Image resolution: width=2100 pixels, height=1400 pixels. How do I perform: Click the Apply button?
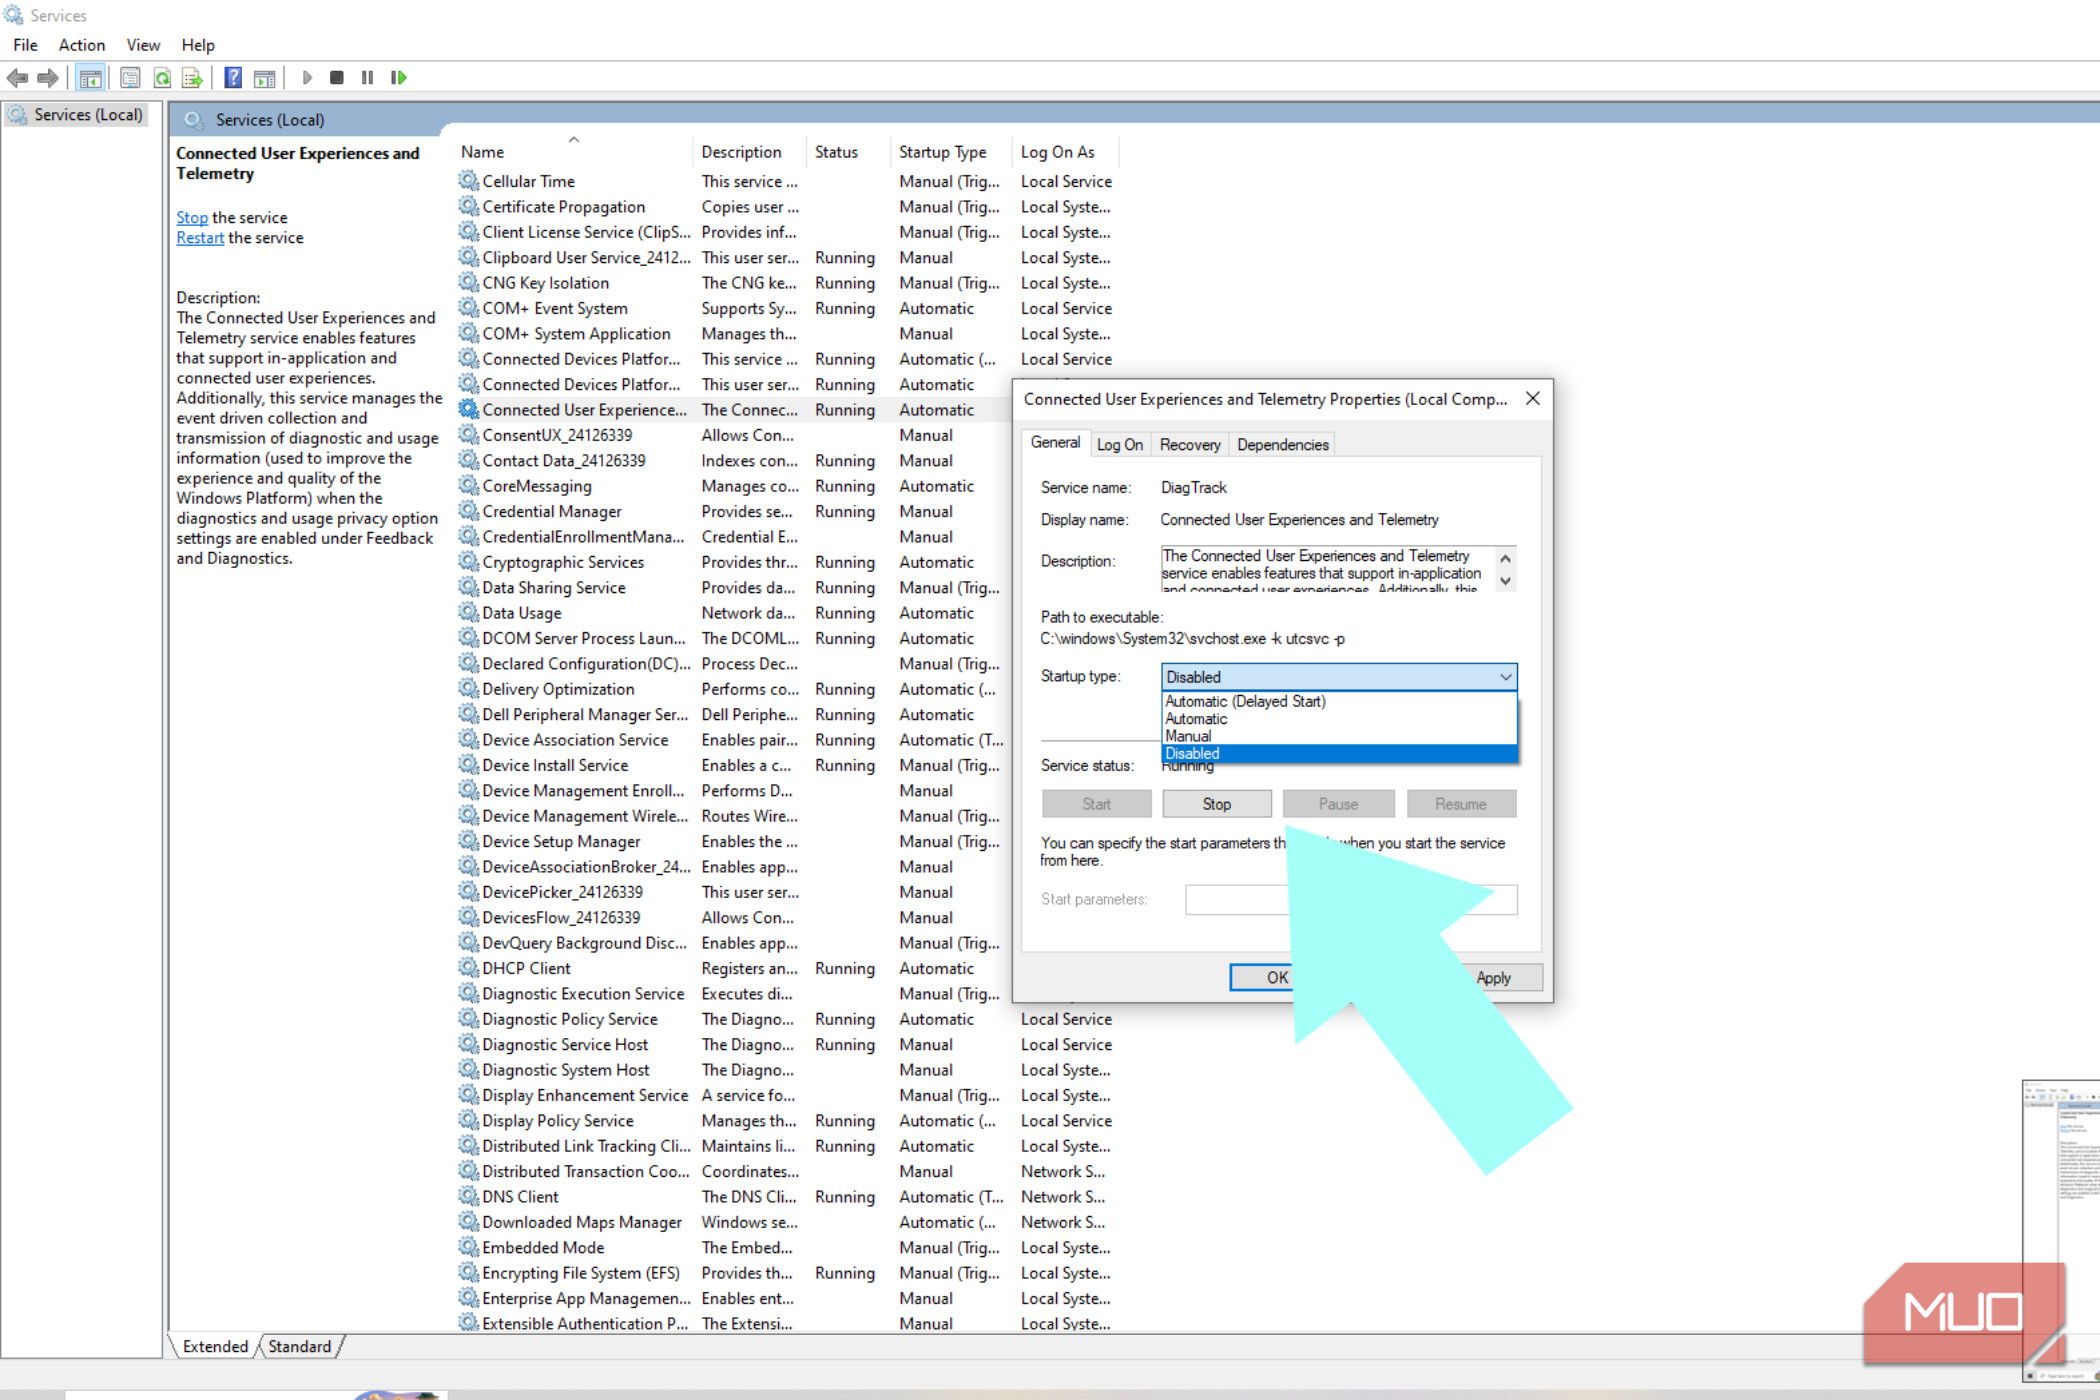[1493, 978]
